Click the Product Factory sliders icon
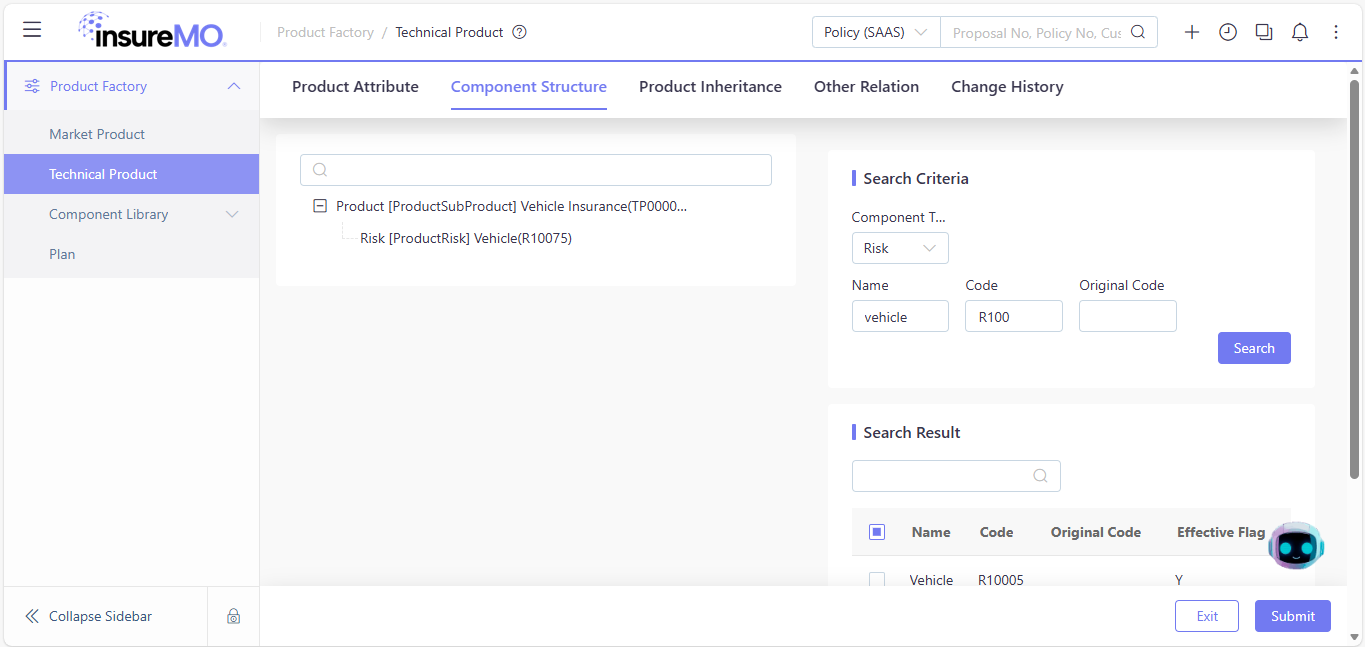This screenshot has width=1365, height=647. (x=32, y=86)
